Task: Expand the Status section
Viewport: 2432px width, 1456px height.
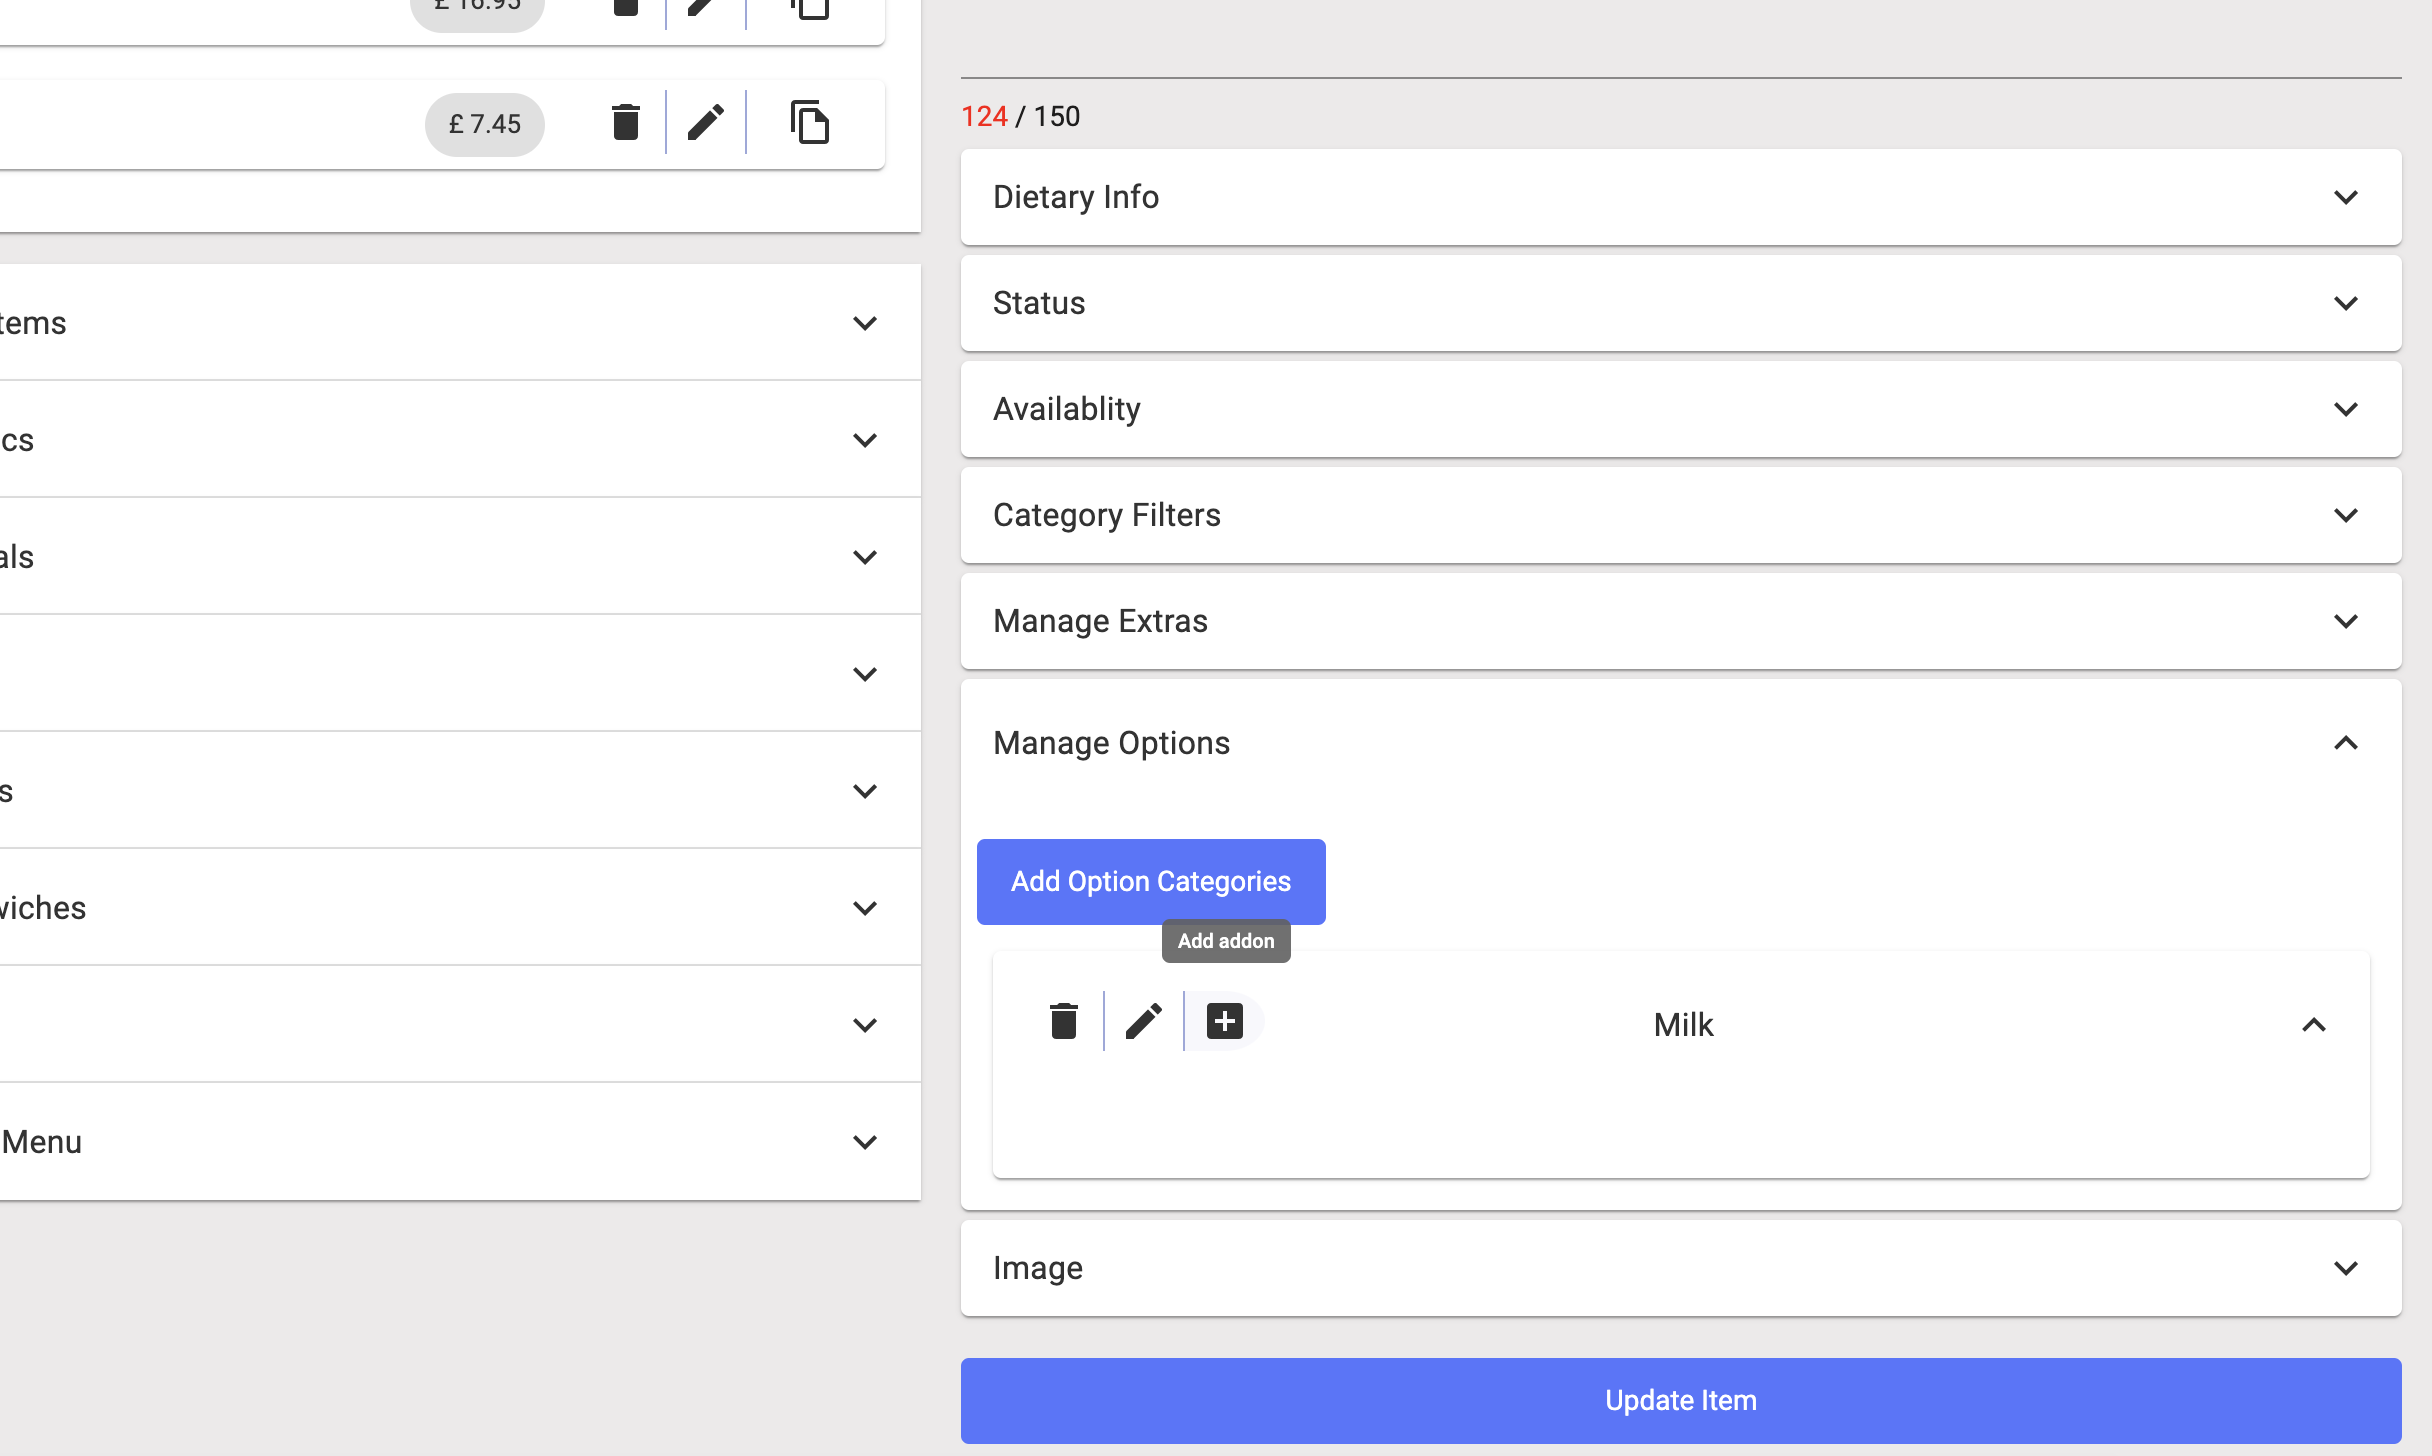Action: pyautogui.click(x=2345, y=303)
